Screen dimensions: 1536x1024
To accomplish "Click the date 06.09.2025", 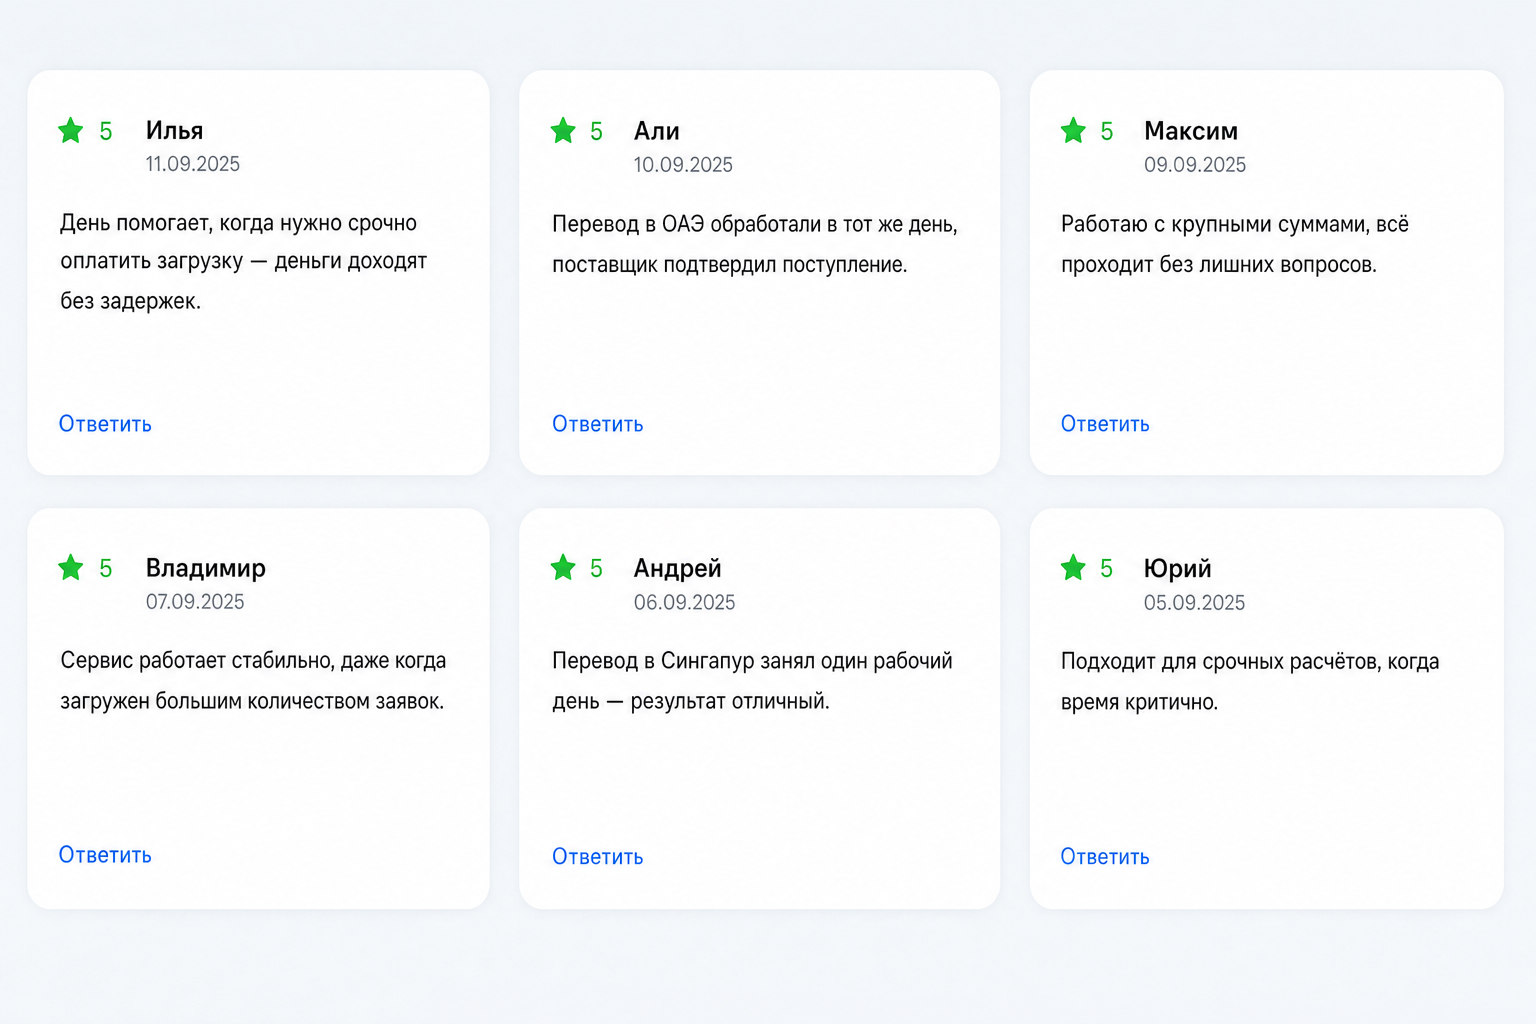I will click(684, 603).
